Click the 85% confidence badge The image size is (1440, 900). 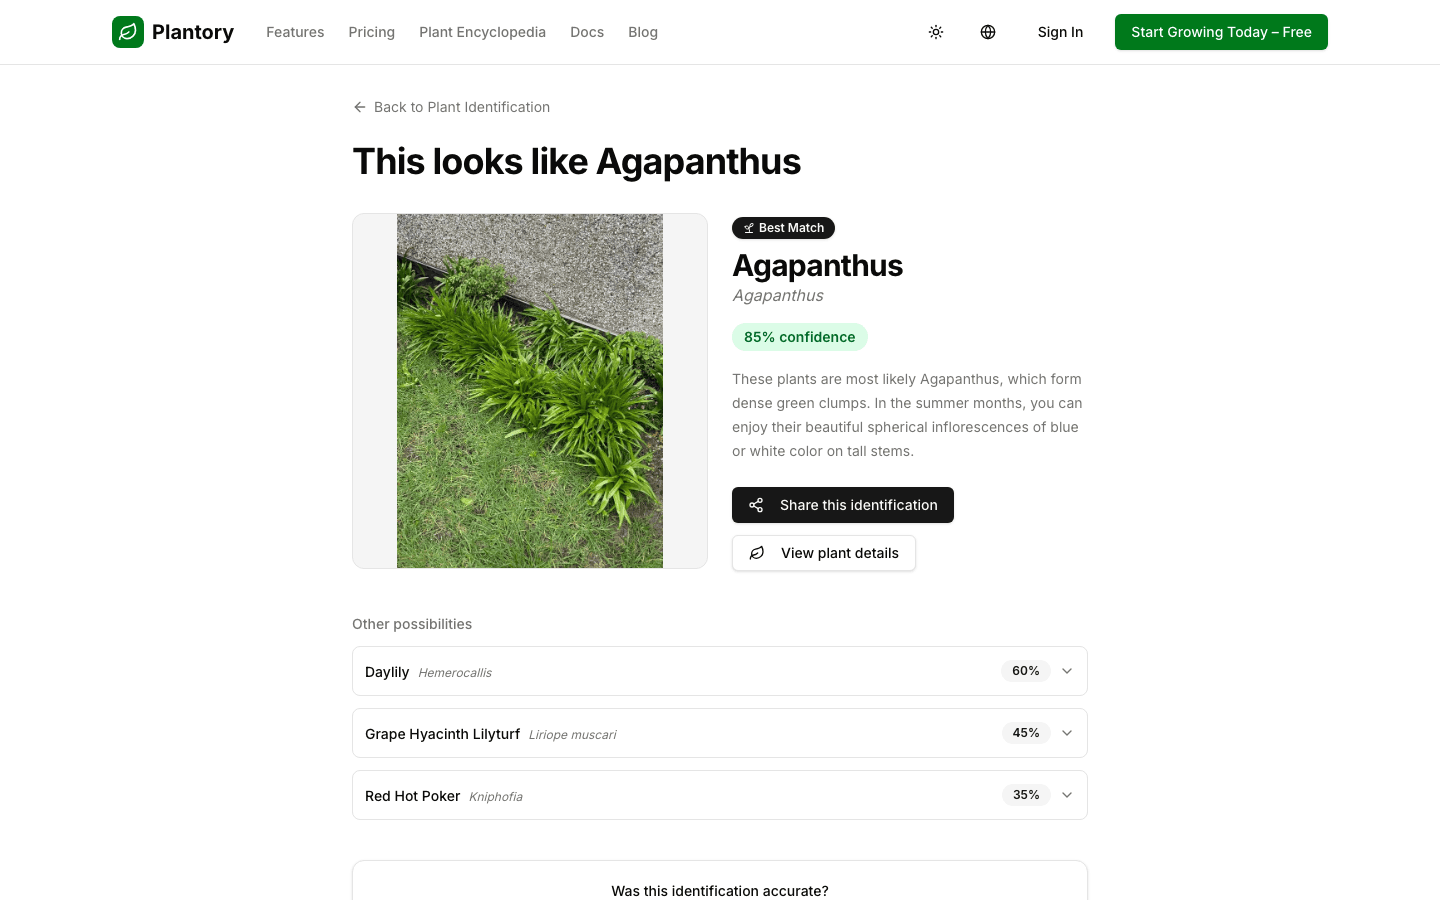800,337
